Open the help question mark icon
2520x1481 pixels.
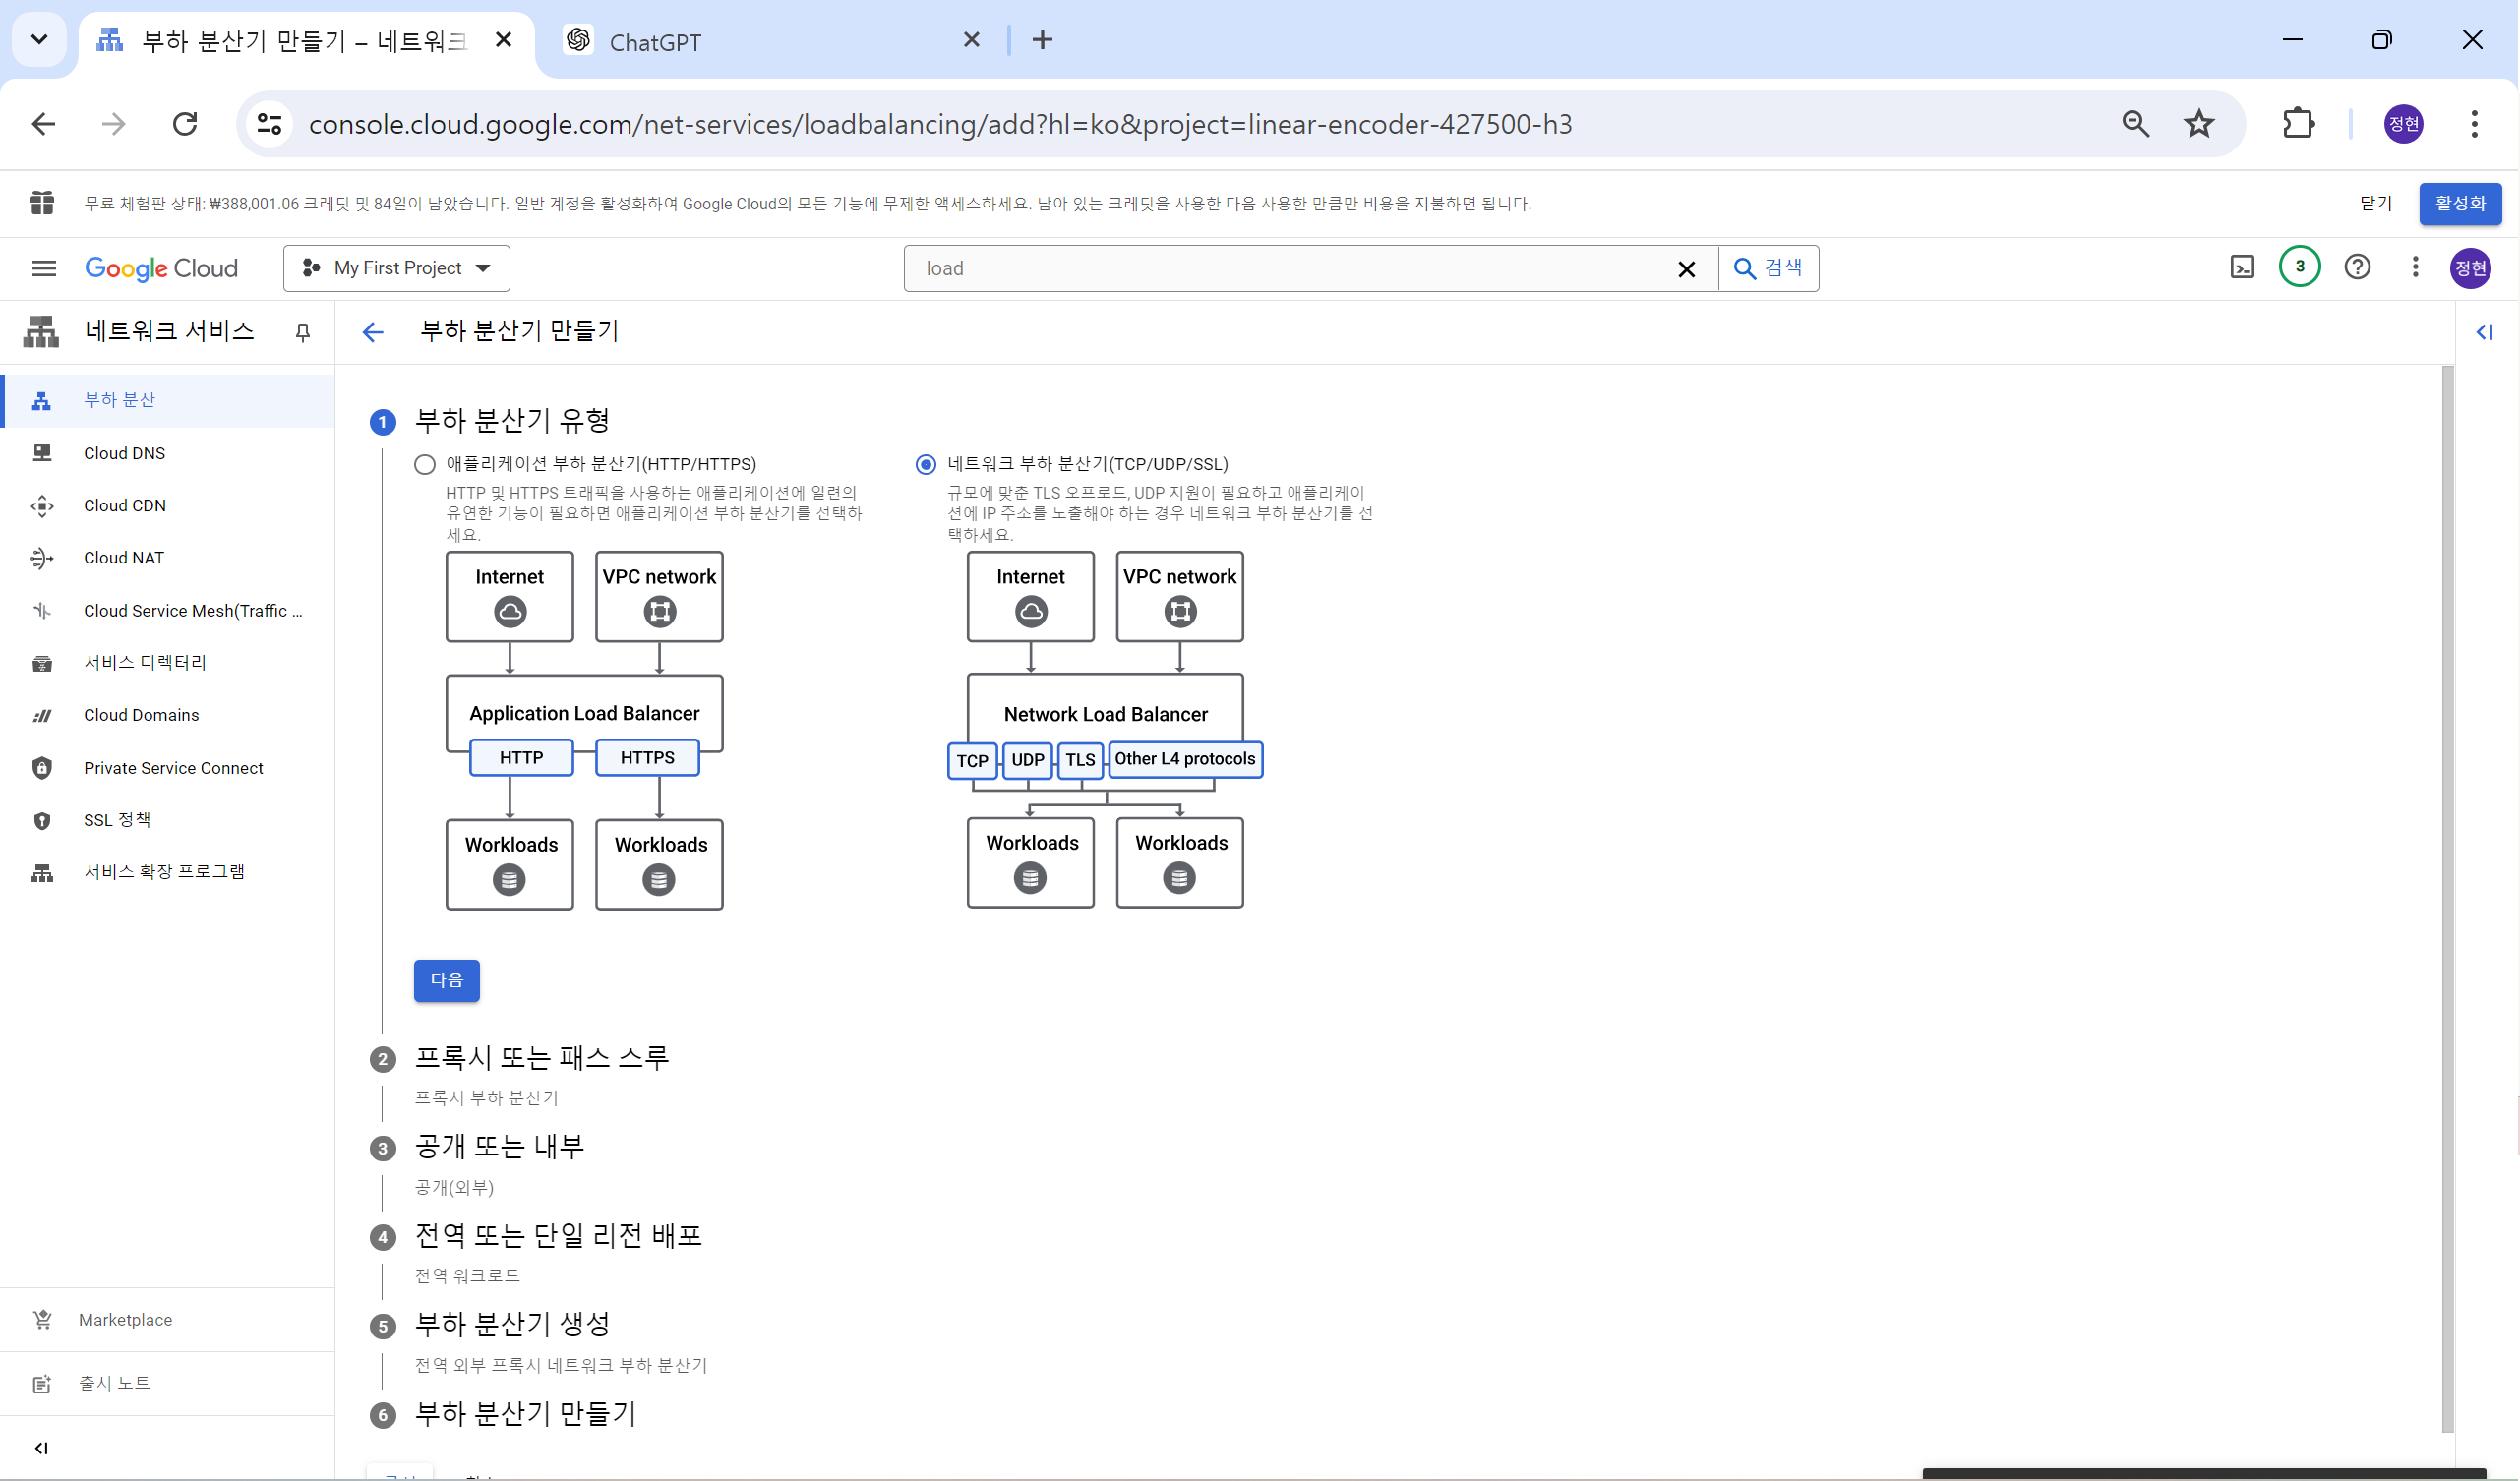point(2357,267)
